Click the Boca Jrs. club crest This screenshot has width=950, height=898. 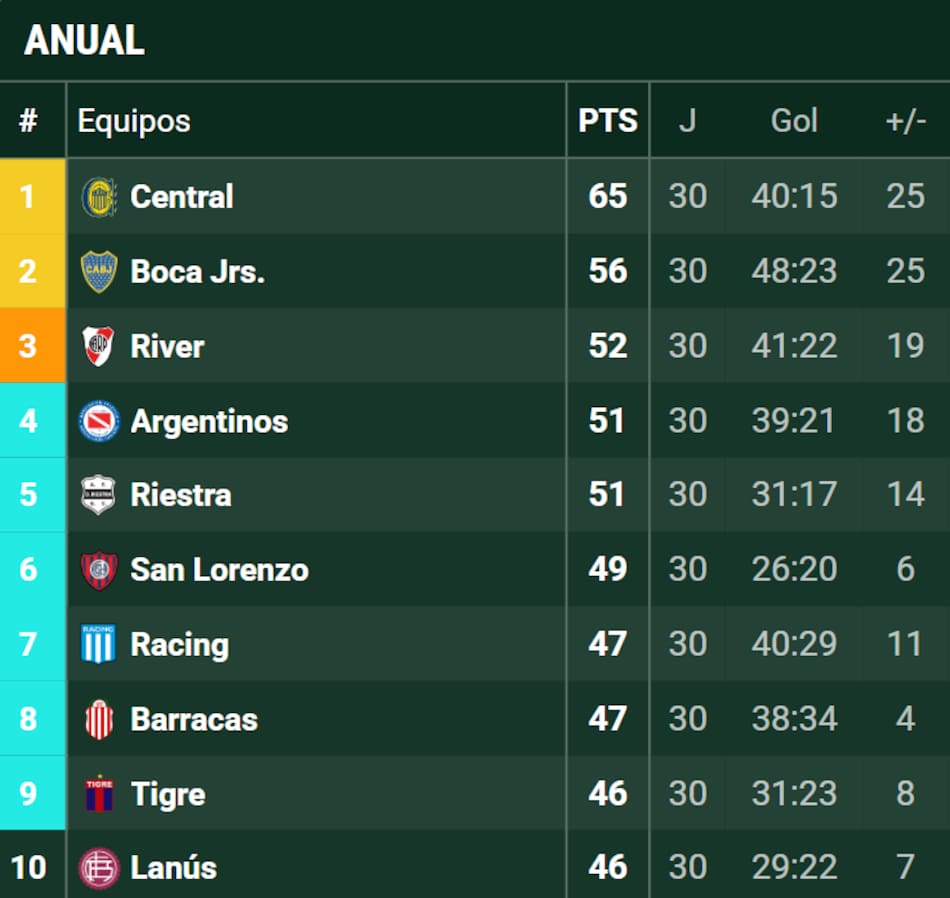pos(99,272)
